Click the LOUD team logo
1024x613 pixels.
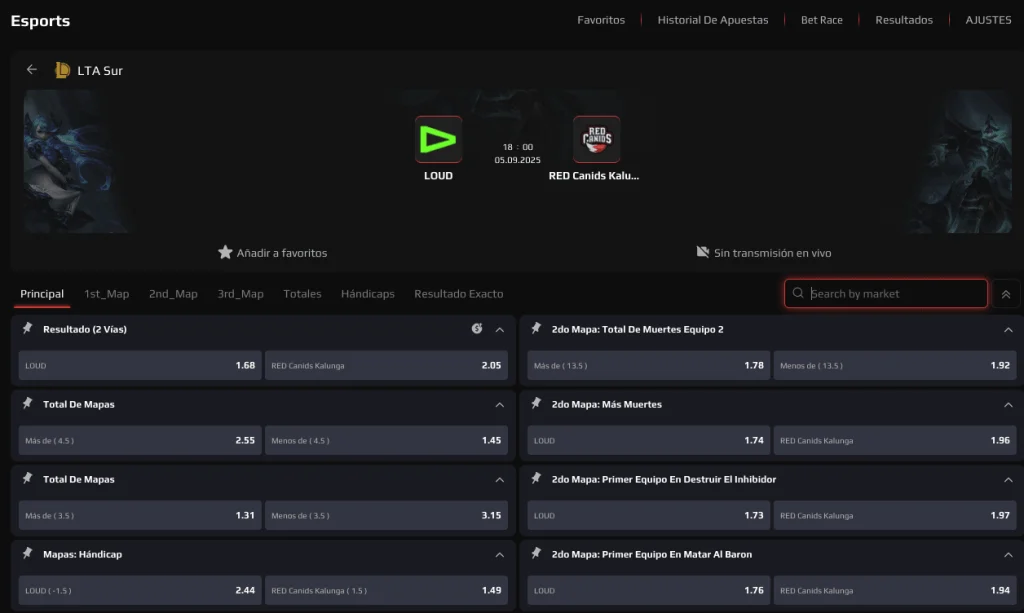(438, 139)
